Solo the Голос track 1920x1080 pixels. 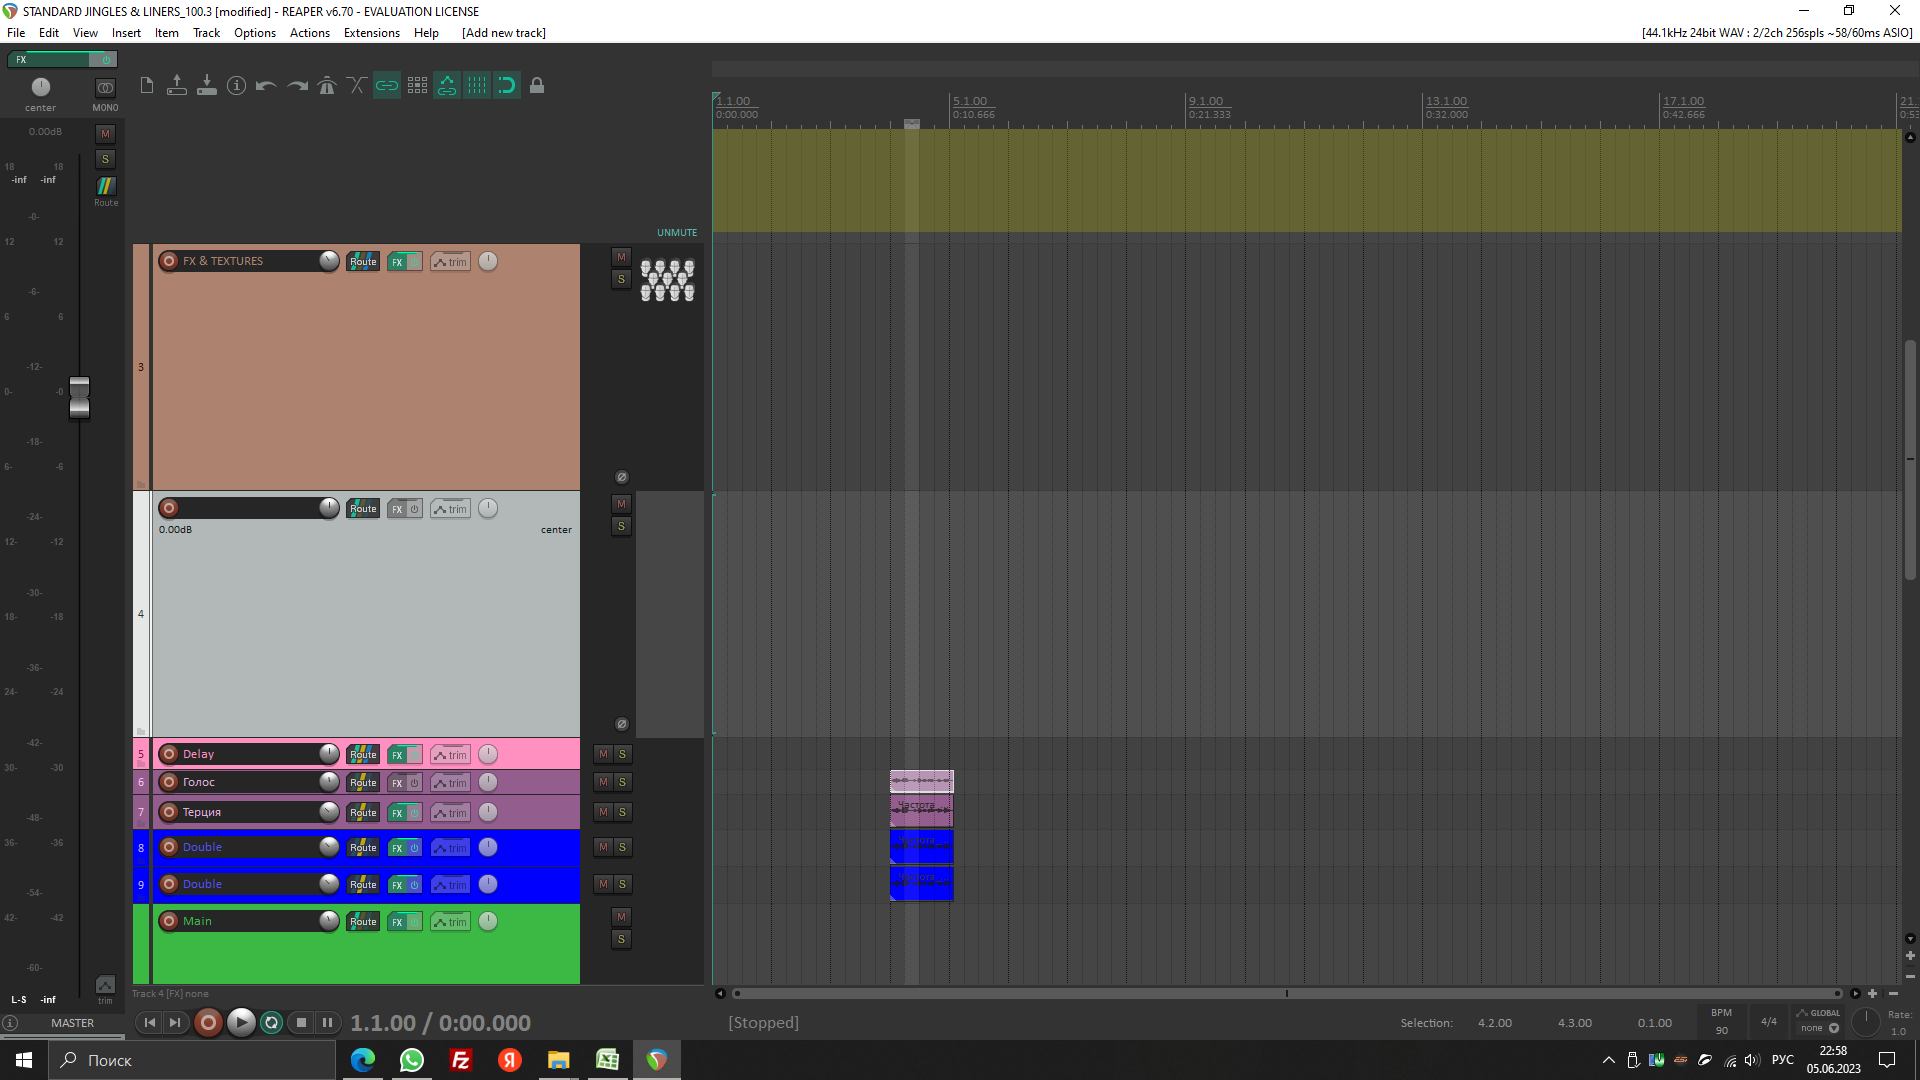pyautogui.click(x=622, y=782)
